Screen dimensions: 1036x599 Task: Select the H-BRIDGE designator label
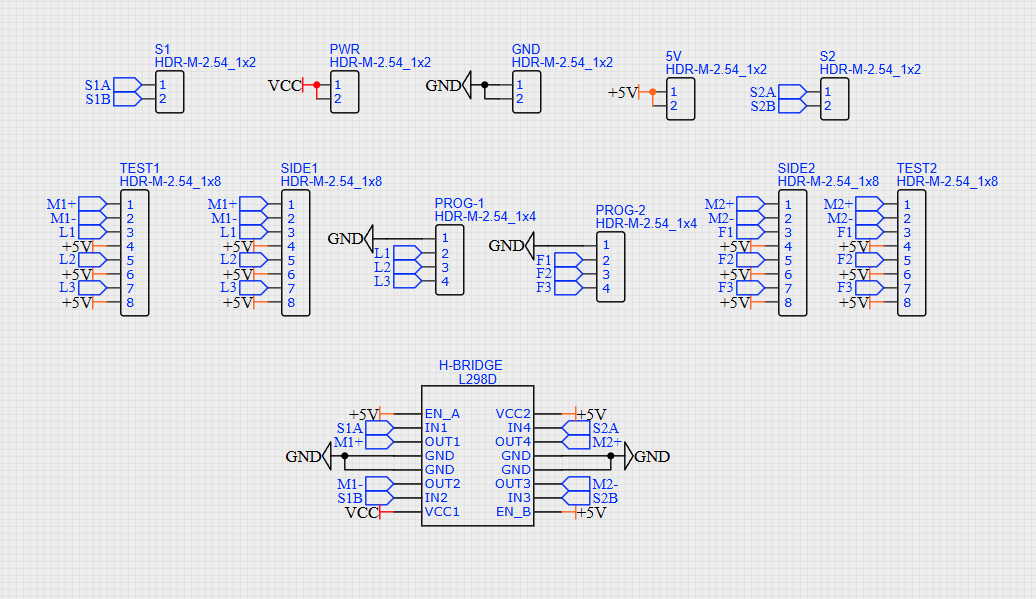click(470, 365)
